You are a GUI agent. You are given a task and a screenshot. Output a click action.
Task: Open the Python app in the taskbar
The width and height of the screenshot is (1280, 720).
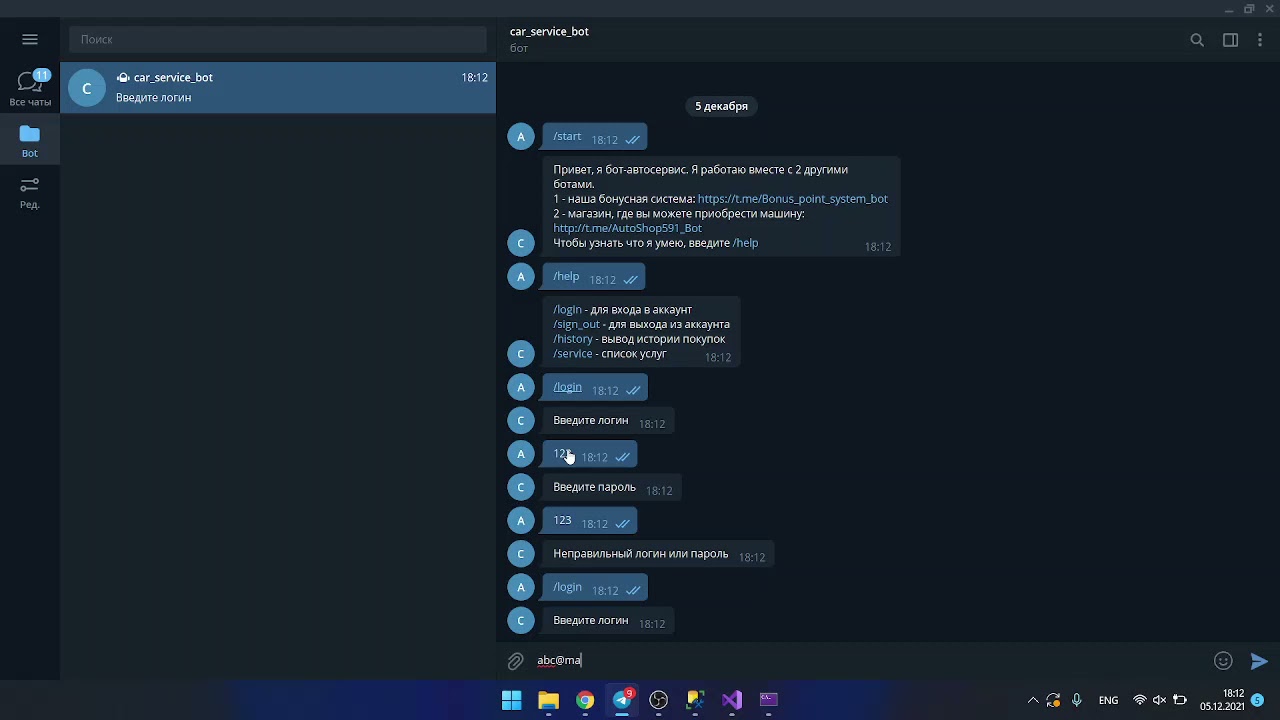point(695,700)
